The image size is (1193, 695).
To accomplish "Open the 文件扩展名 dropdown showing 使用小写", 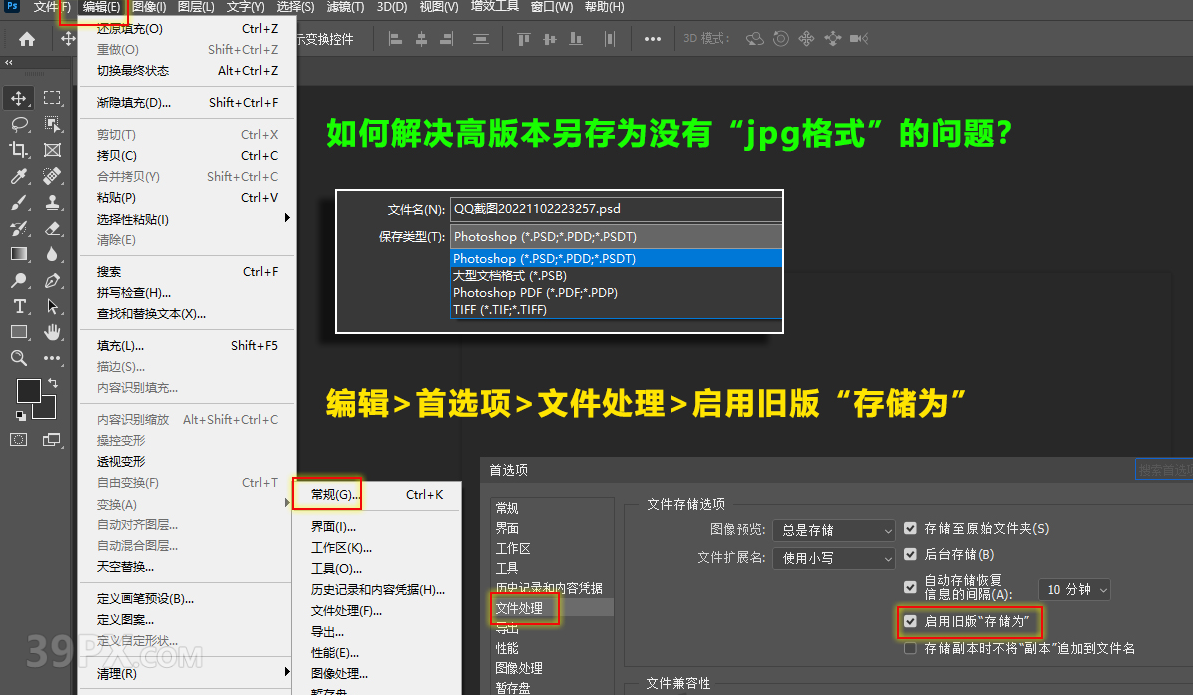I will 834,558.
